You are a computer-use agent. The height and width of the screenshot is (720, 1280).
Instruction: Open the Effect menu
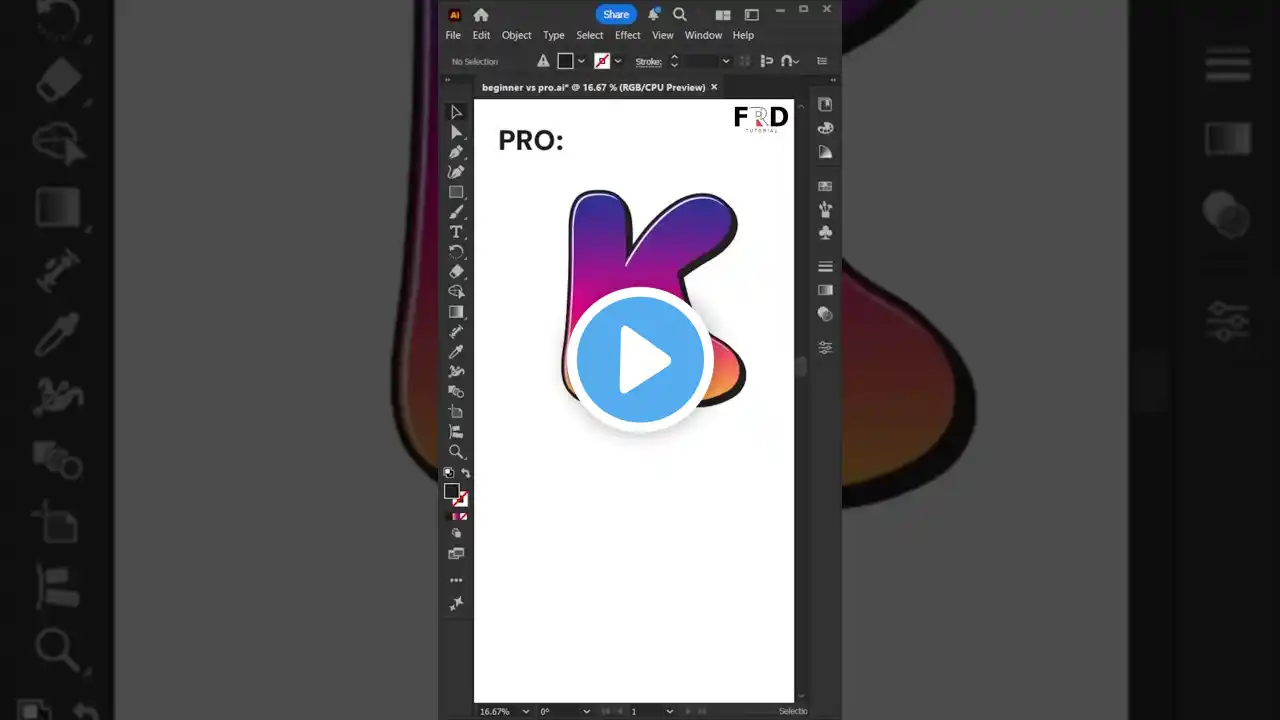click(x=628, y=35)
